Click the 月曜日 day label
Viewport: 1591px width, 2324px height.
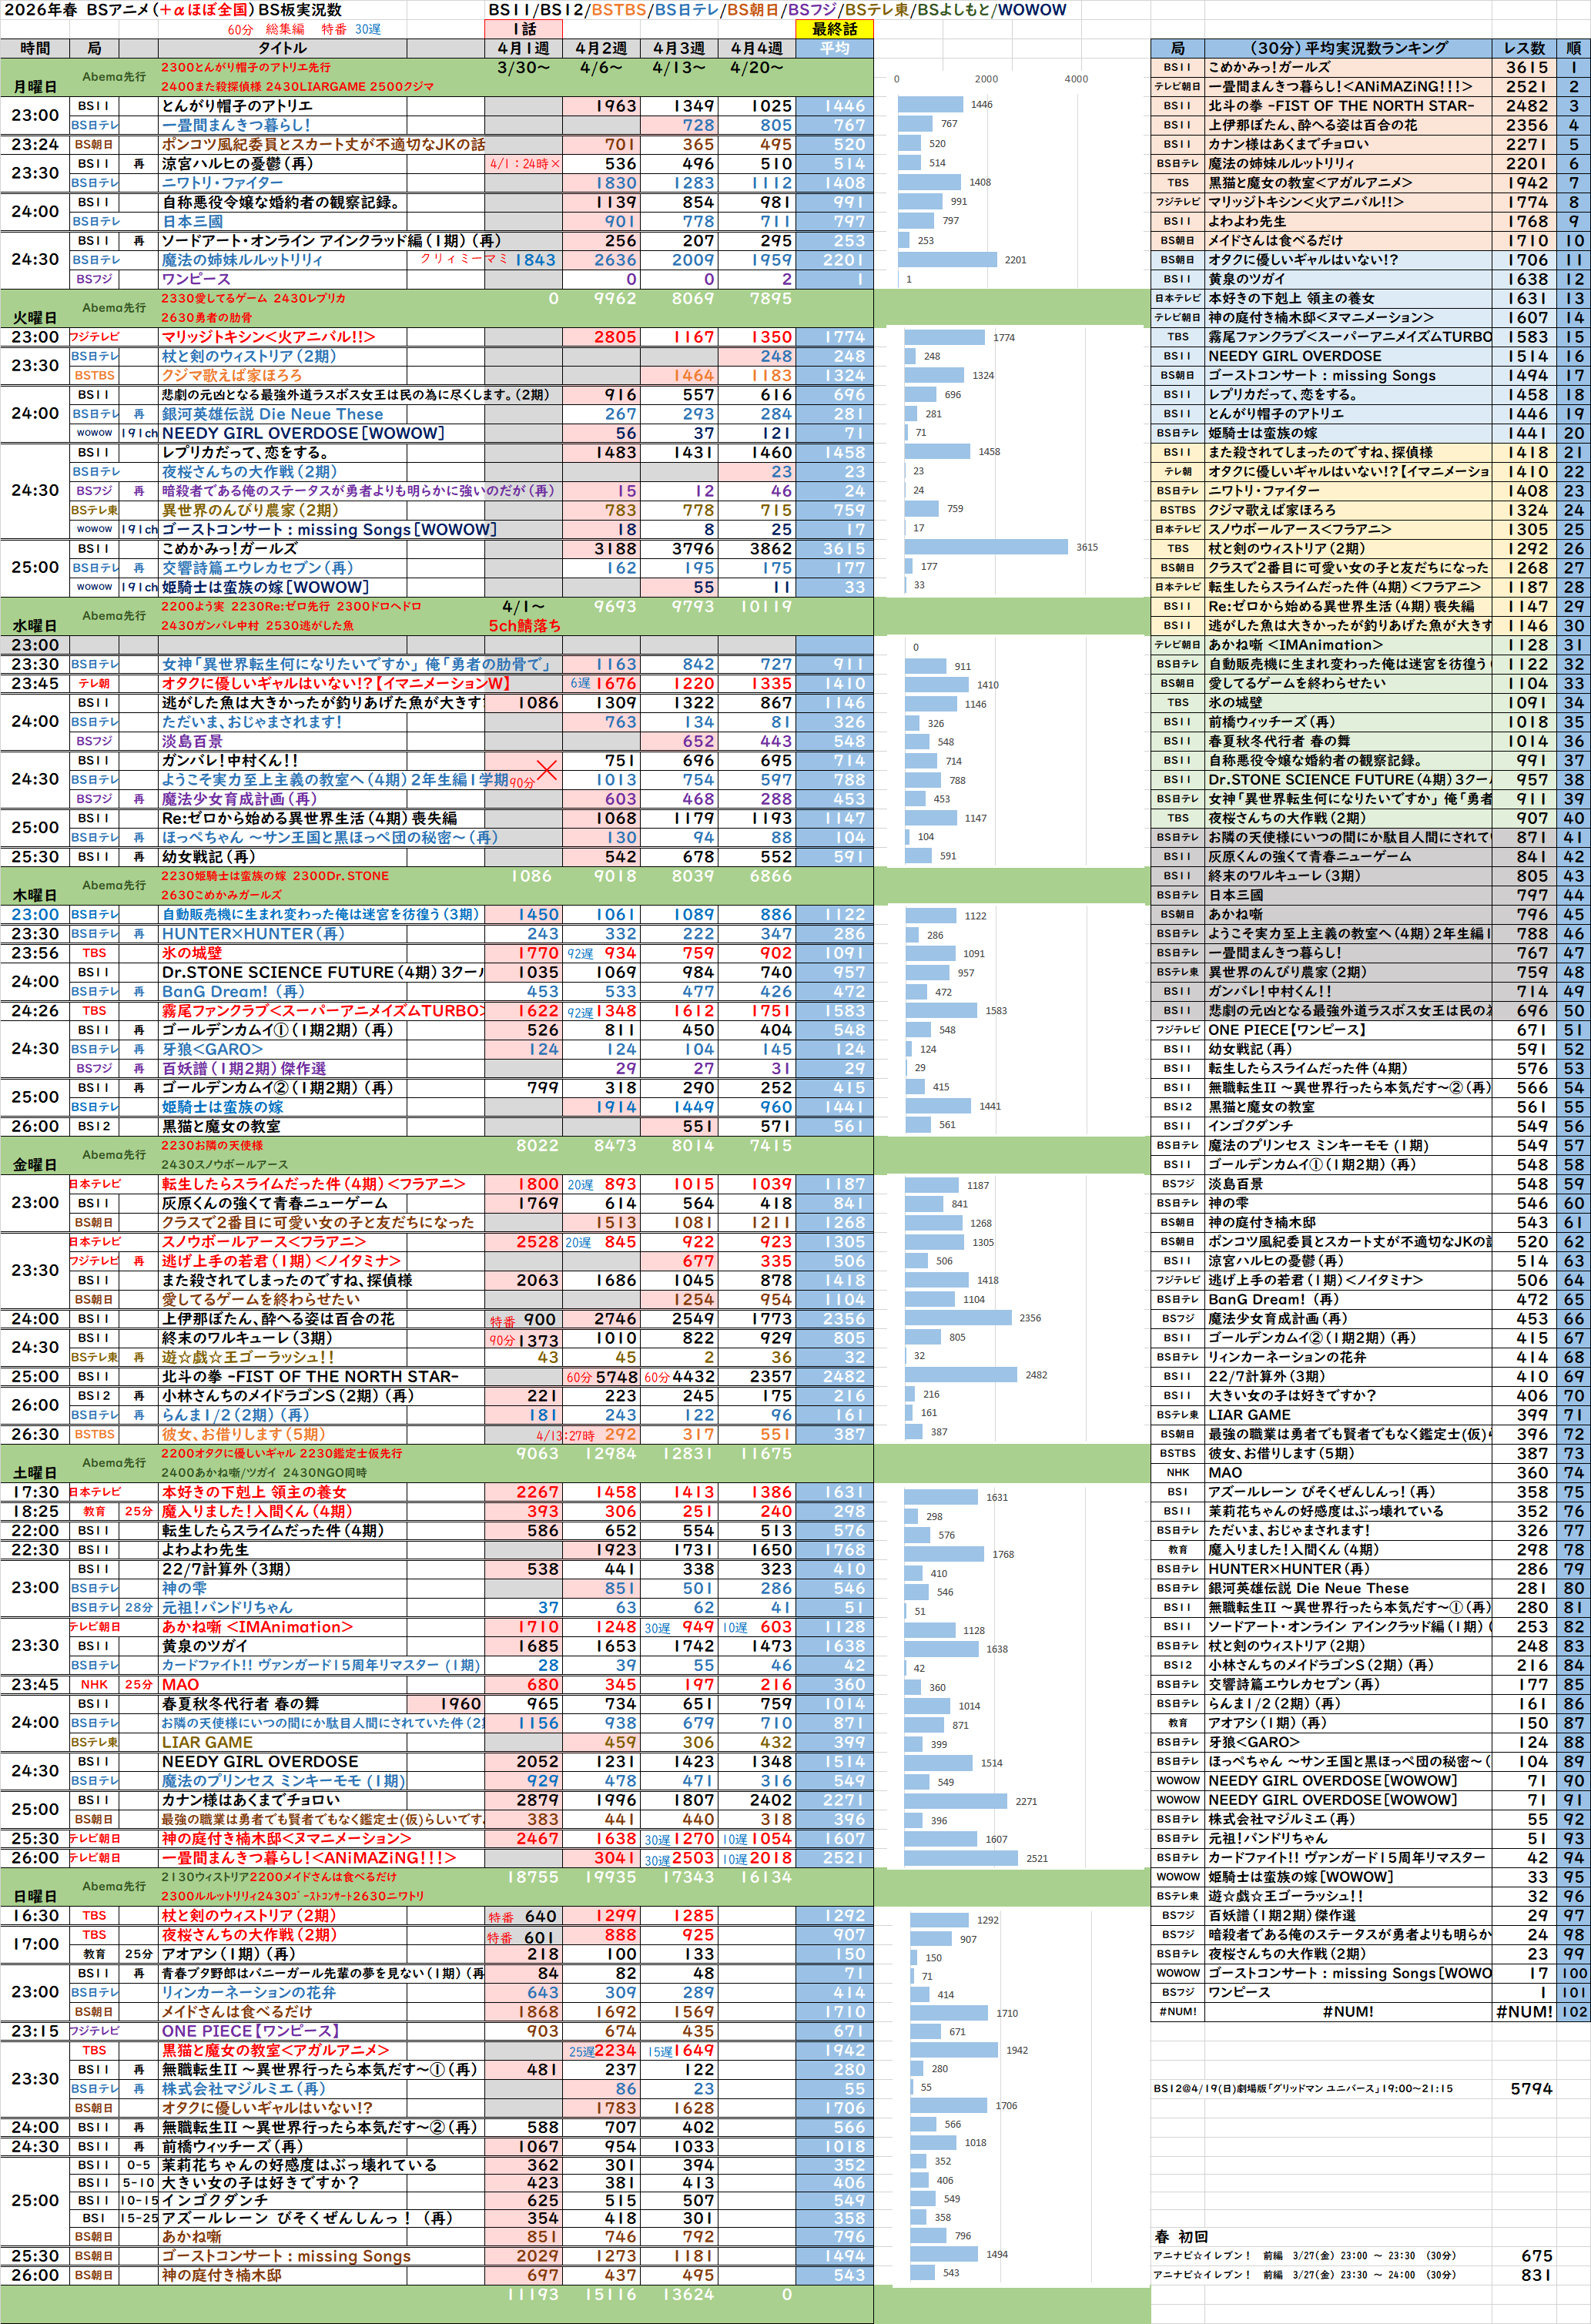[x=34, y=87]
